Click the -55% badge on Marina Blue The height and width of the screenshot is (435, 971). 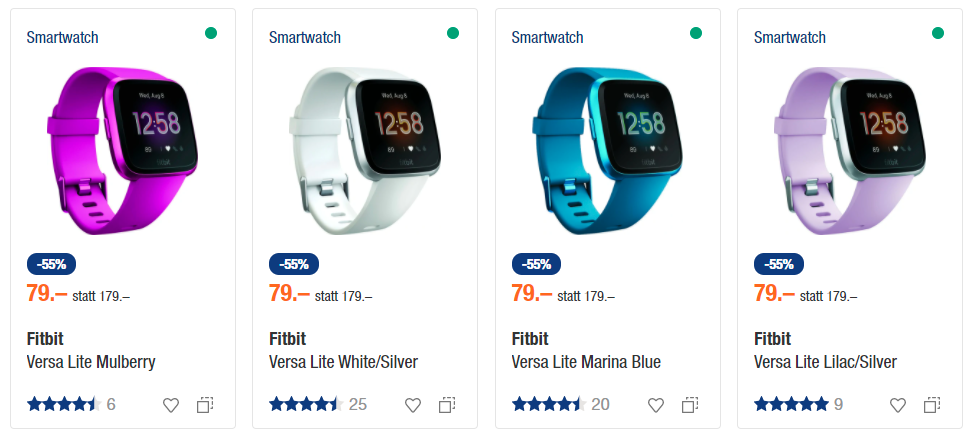point(536,264)
